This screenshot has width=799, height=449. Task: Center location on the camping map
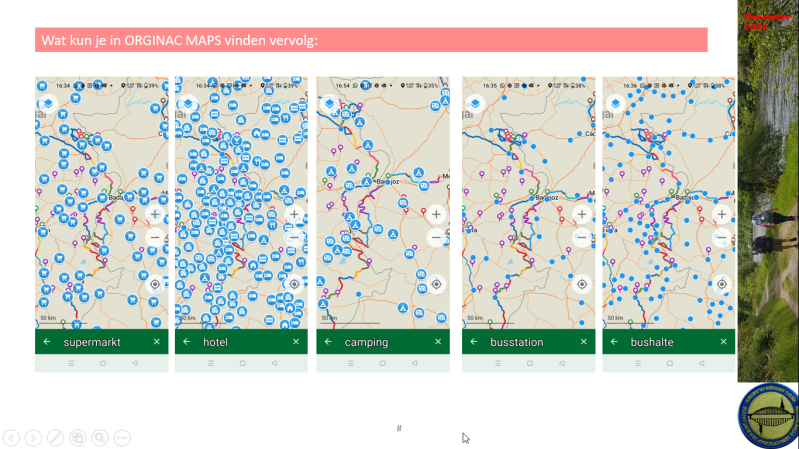tap(436, 284)
